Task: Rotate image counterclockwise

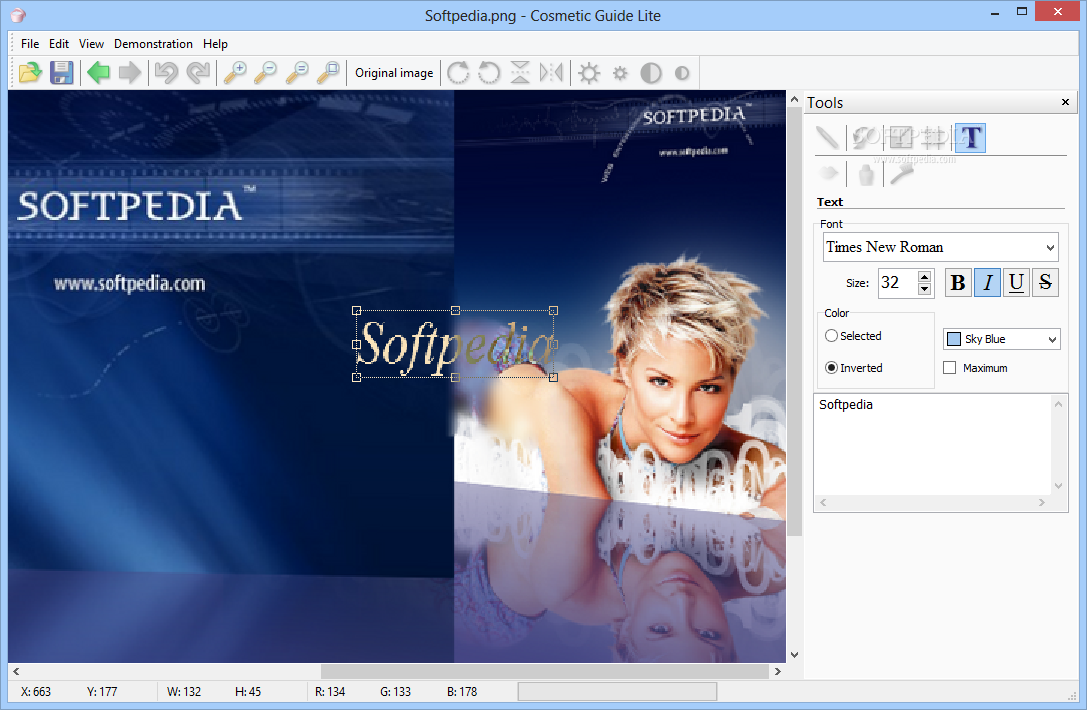Action: tap(489, 73)
